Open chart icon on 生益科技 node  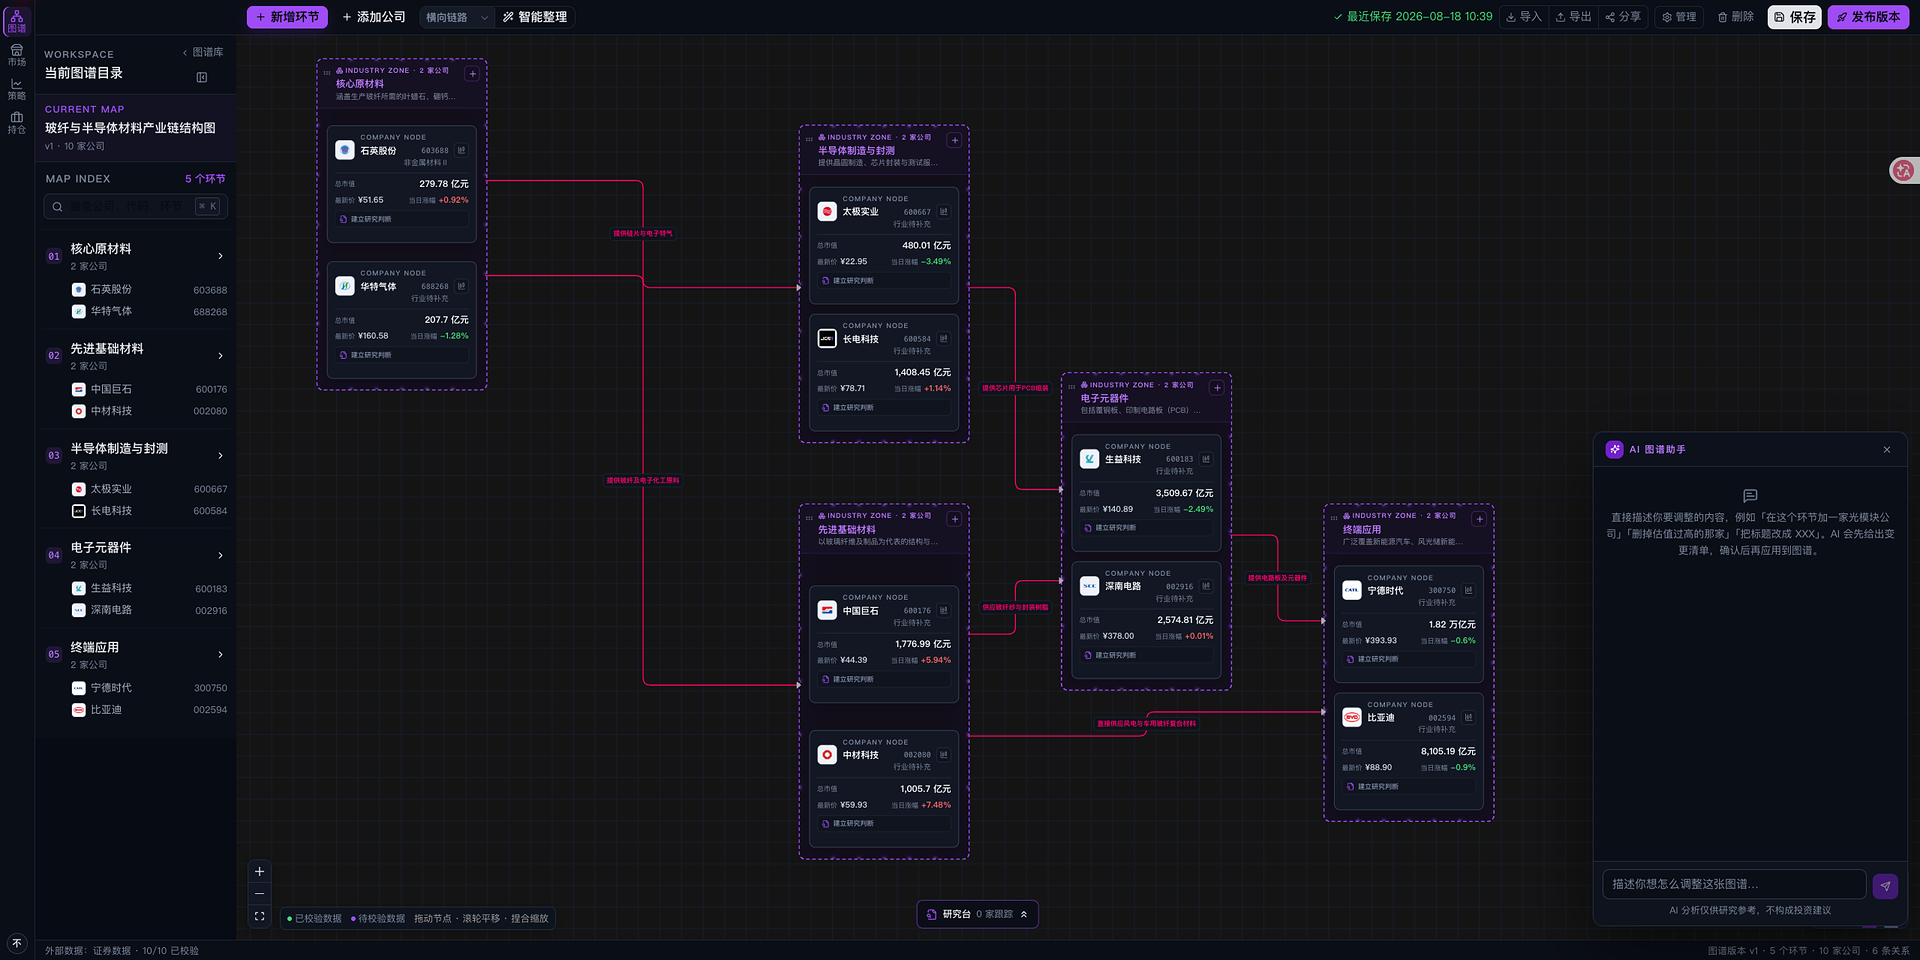(1206, 459)
